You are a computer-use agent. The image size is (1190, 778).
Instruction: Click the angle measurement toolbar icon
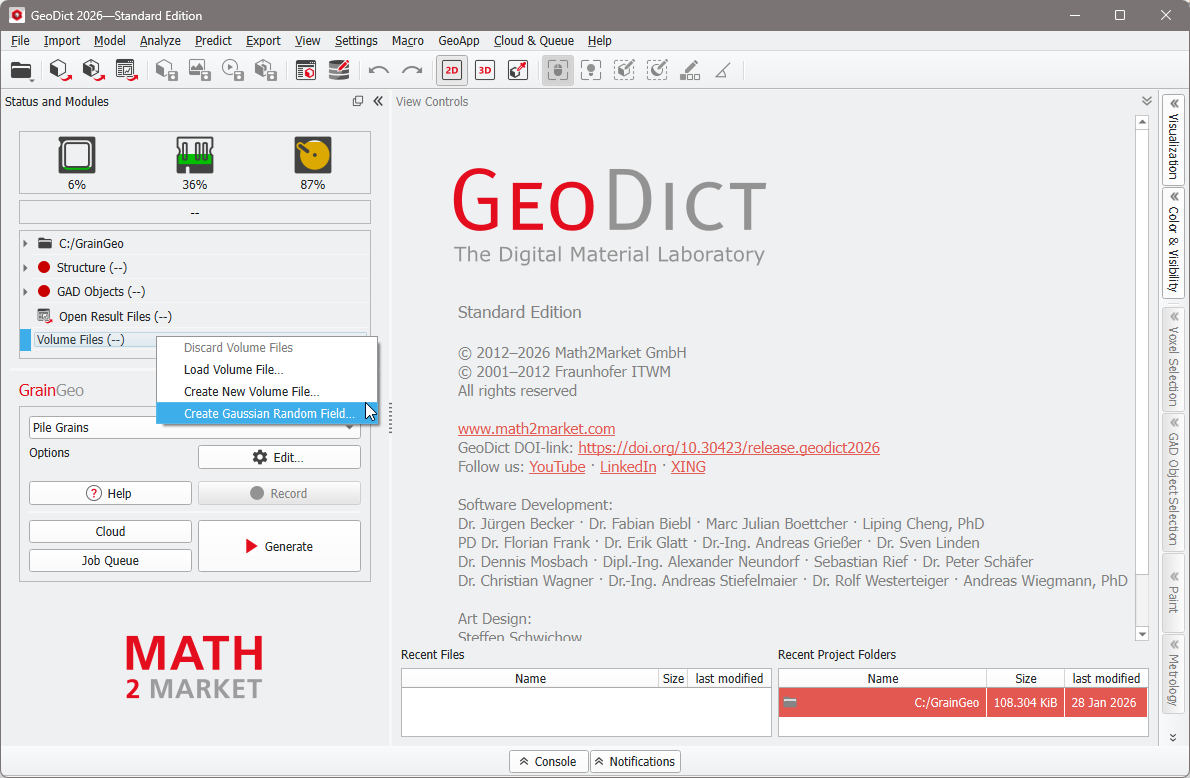coord(722,70)
